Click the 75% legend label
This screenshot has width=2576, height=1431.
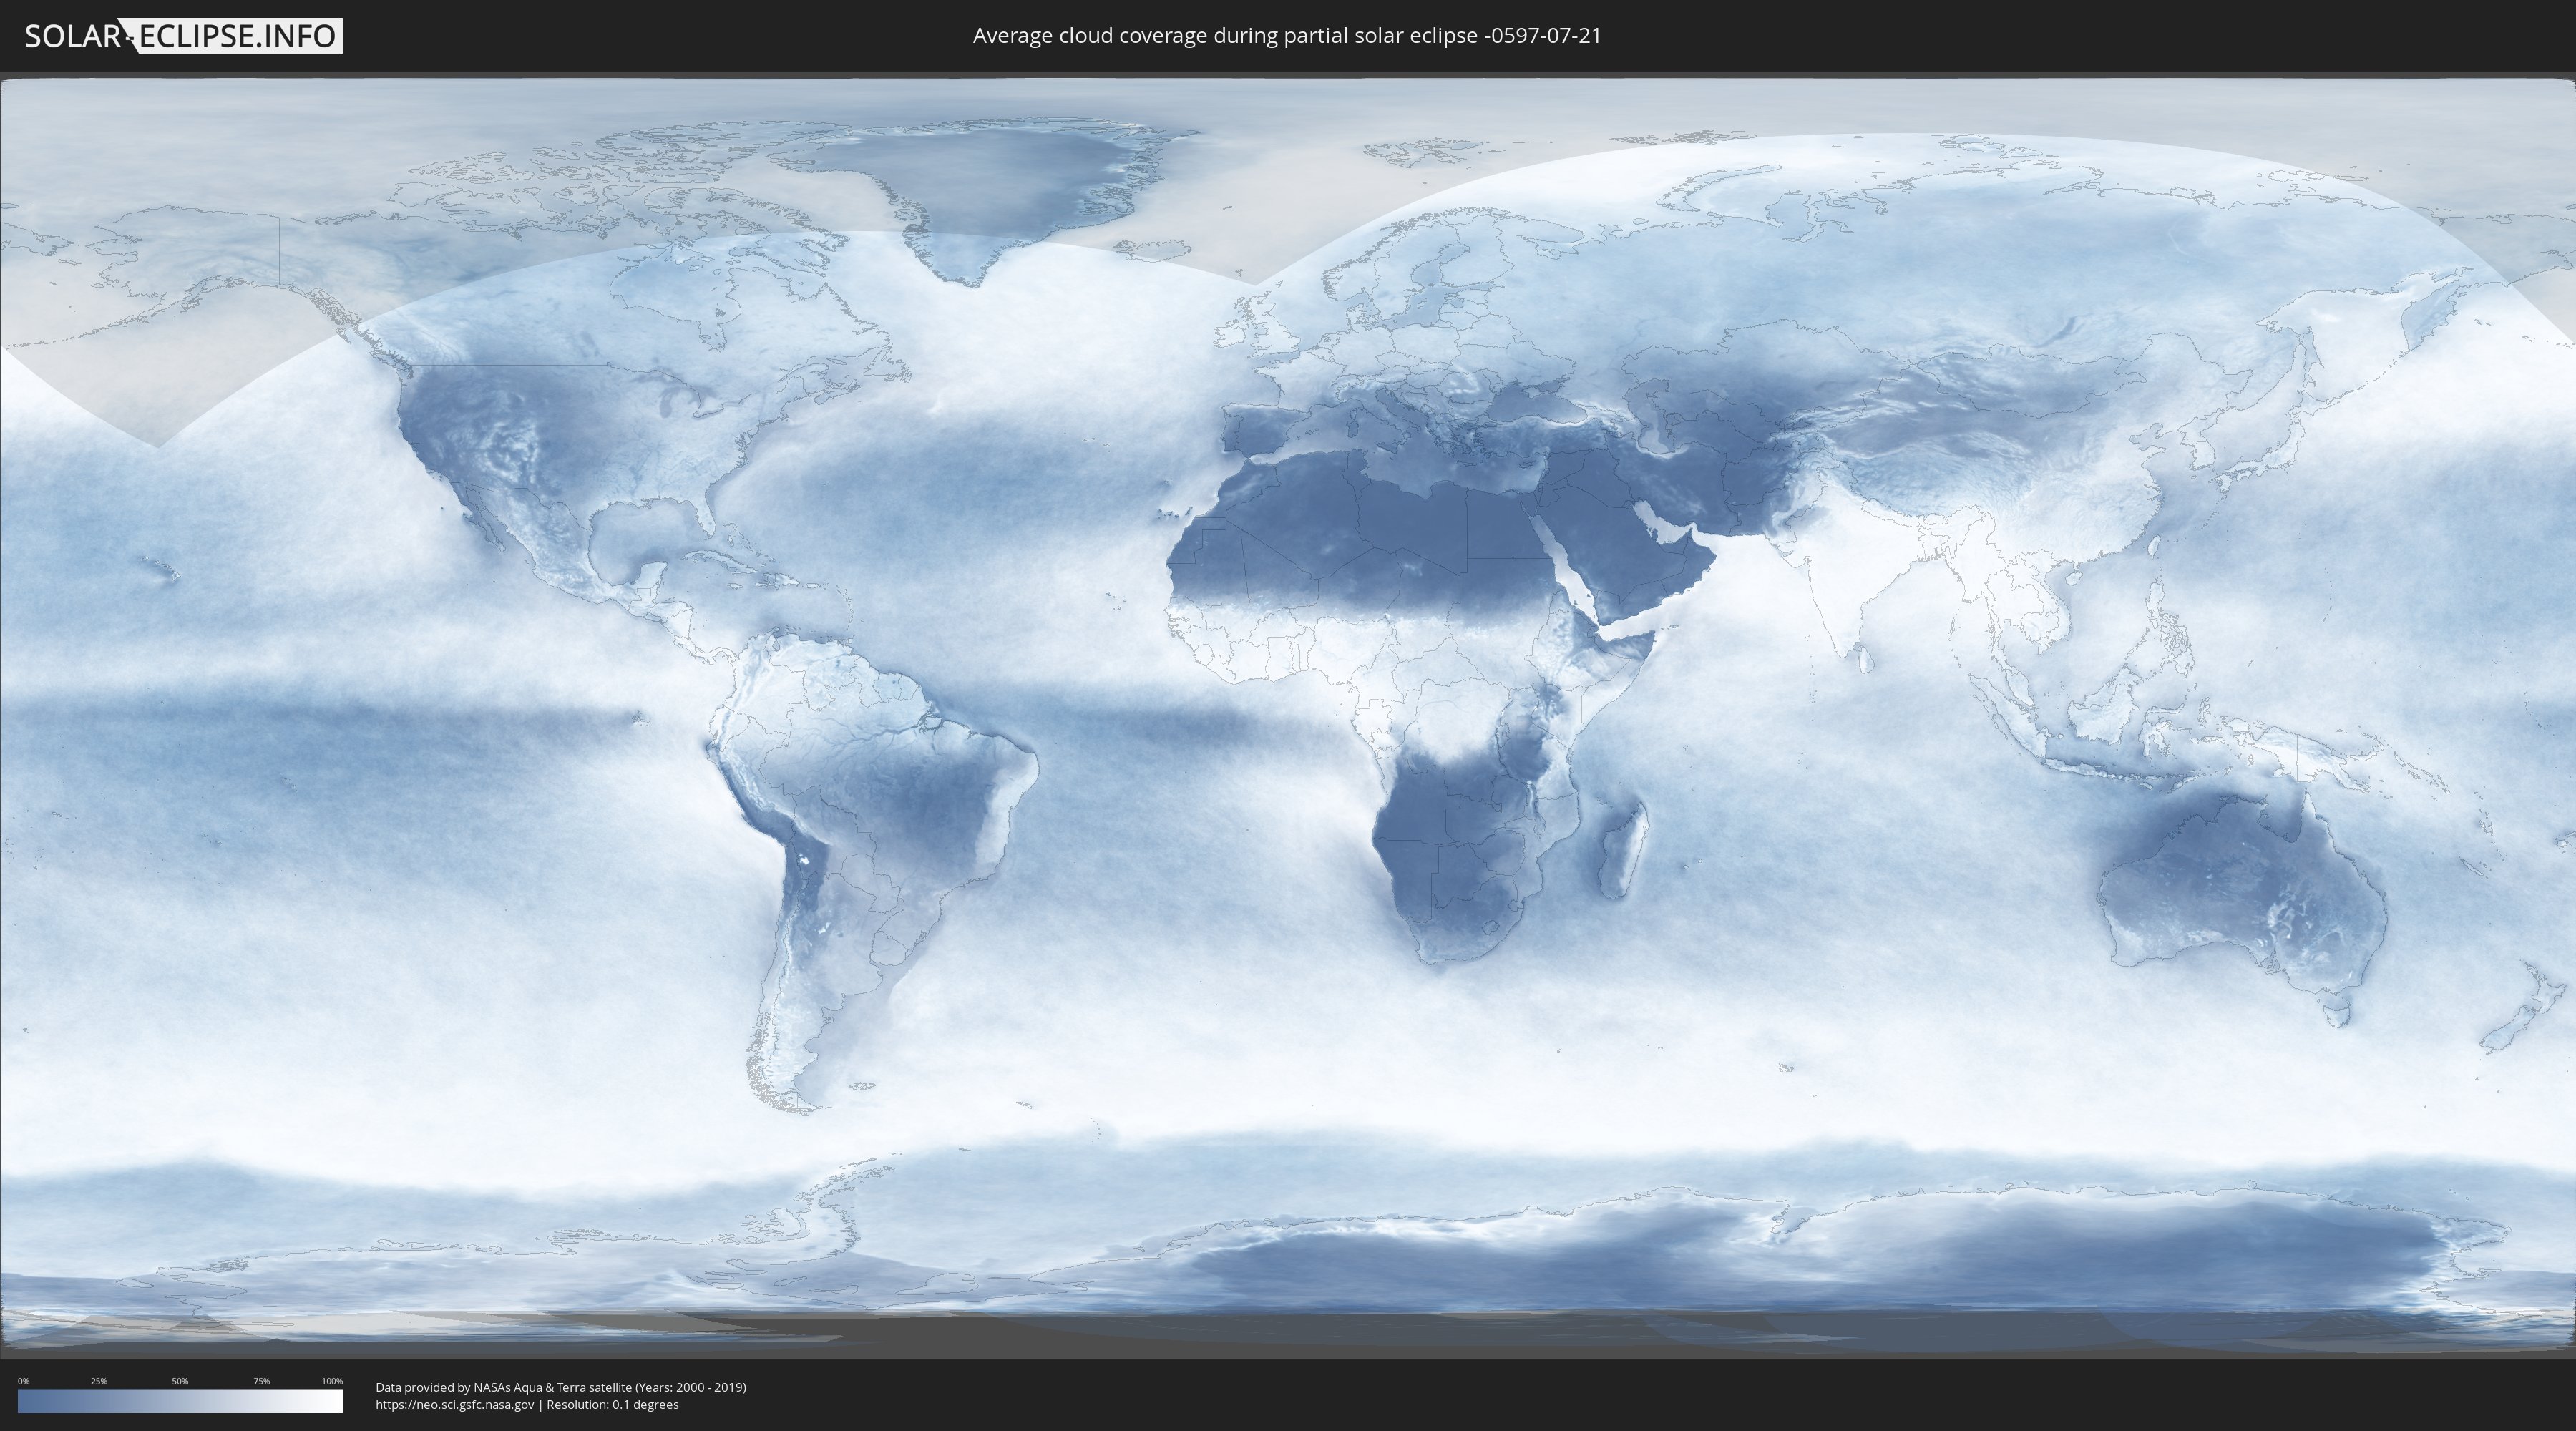pyautogui.click(x=261, y=1381)
